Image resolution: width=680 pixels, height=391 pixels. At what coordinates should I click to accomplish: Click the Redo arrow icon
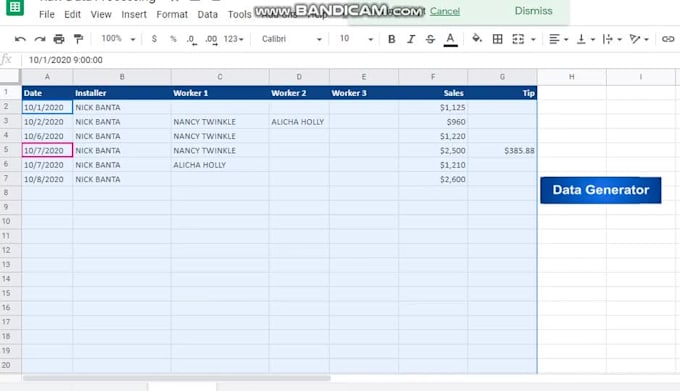(40, 39)
